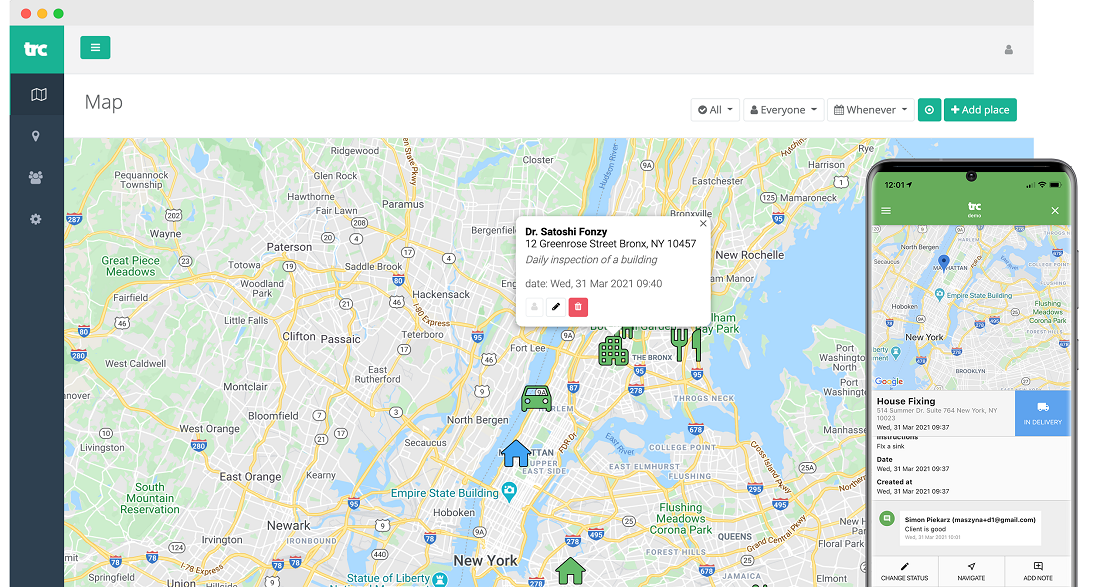
Task: Click Change Status on phone bottom bar
Action: [x=904, y=572]
